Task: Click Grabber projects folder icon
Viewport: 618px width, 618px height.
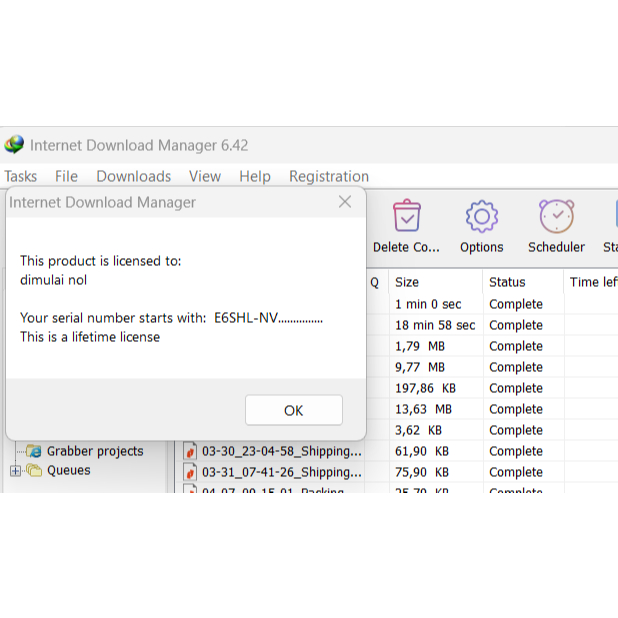Action: click(x=34, y=451)
